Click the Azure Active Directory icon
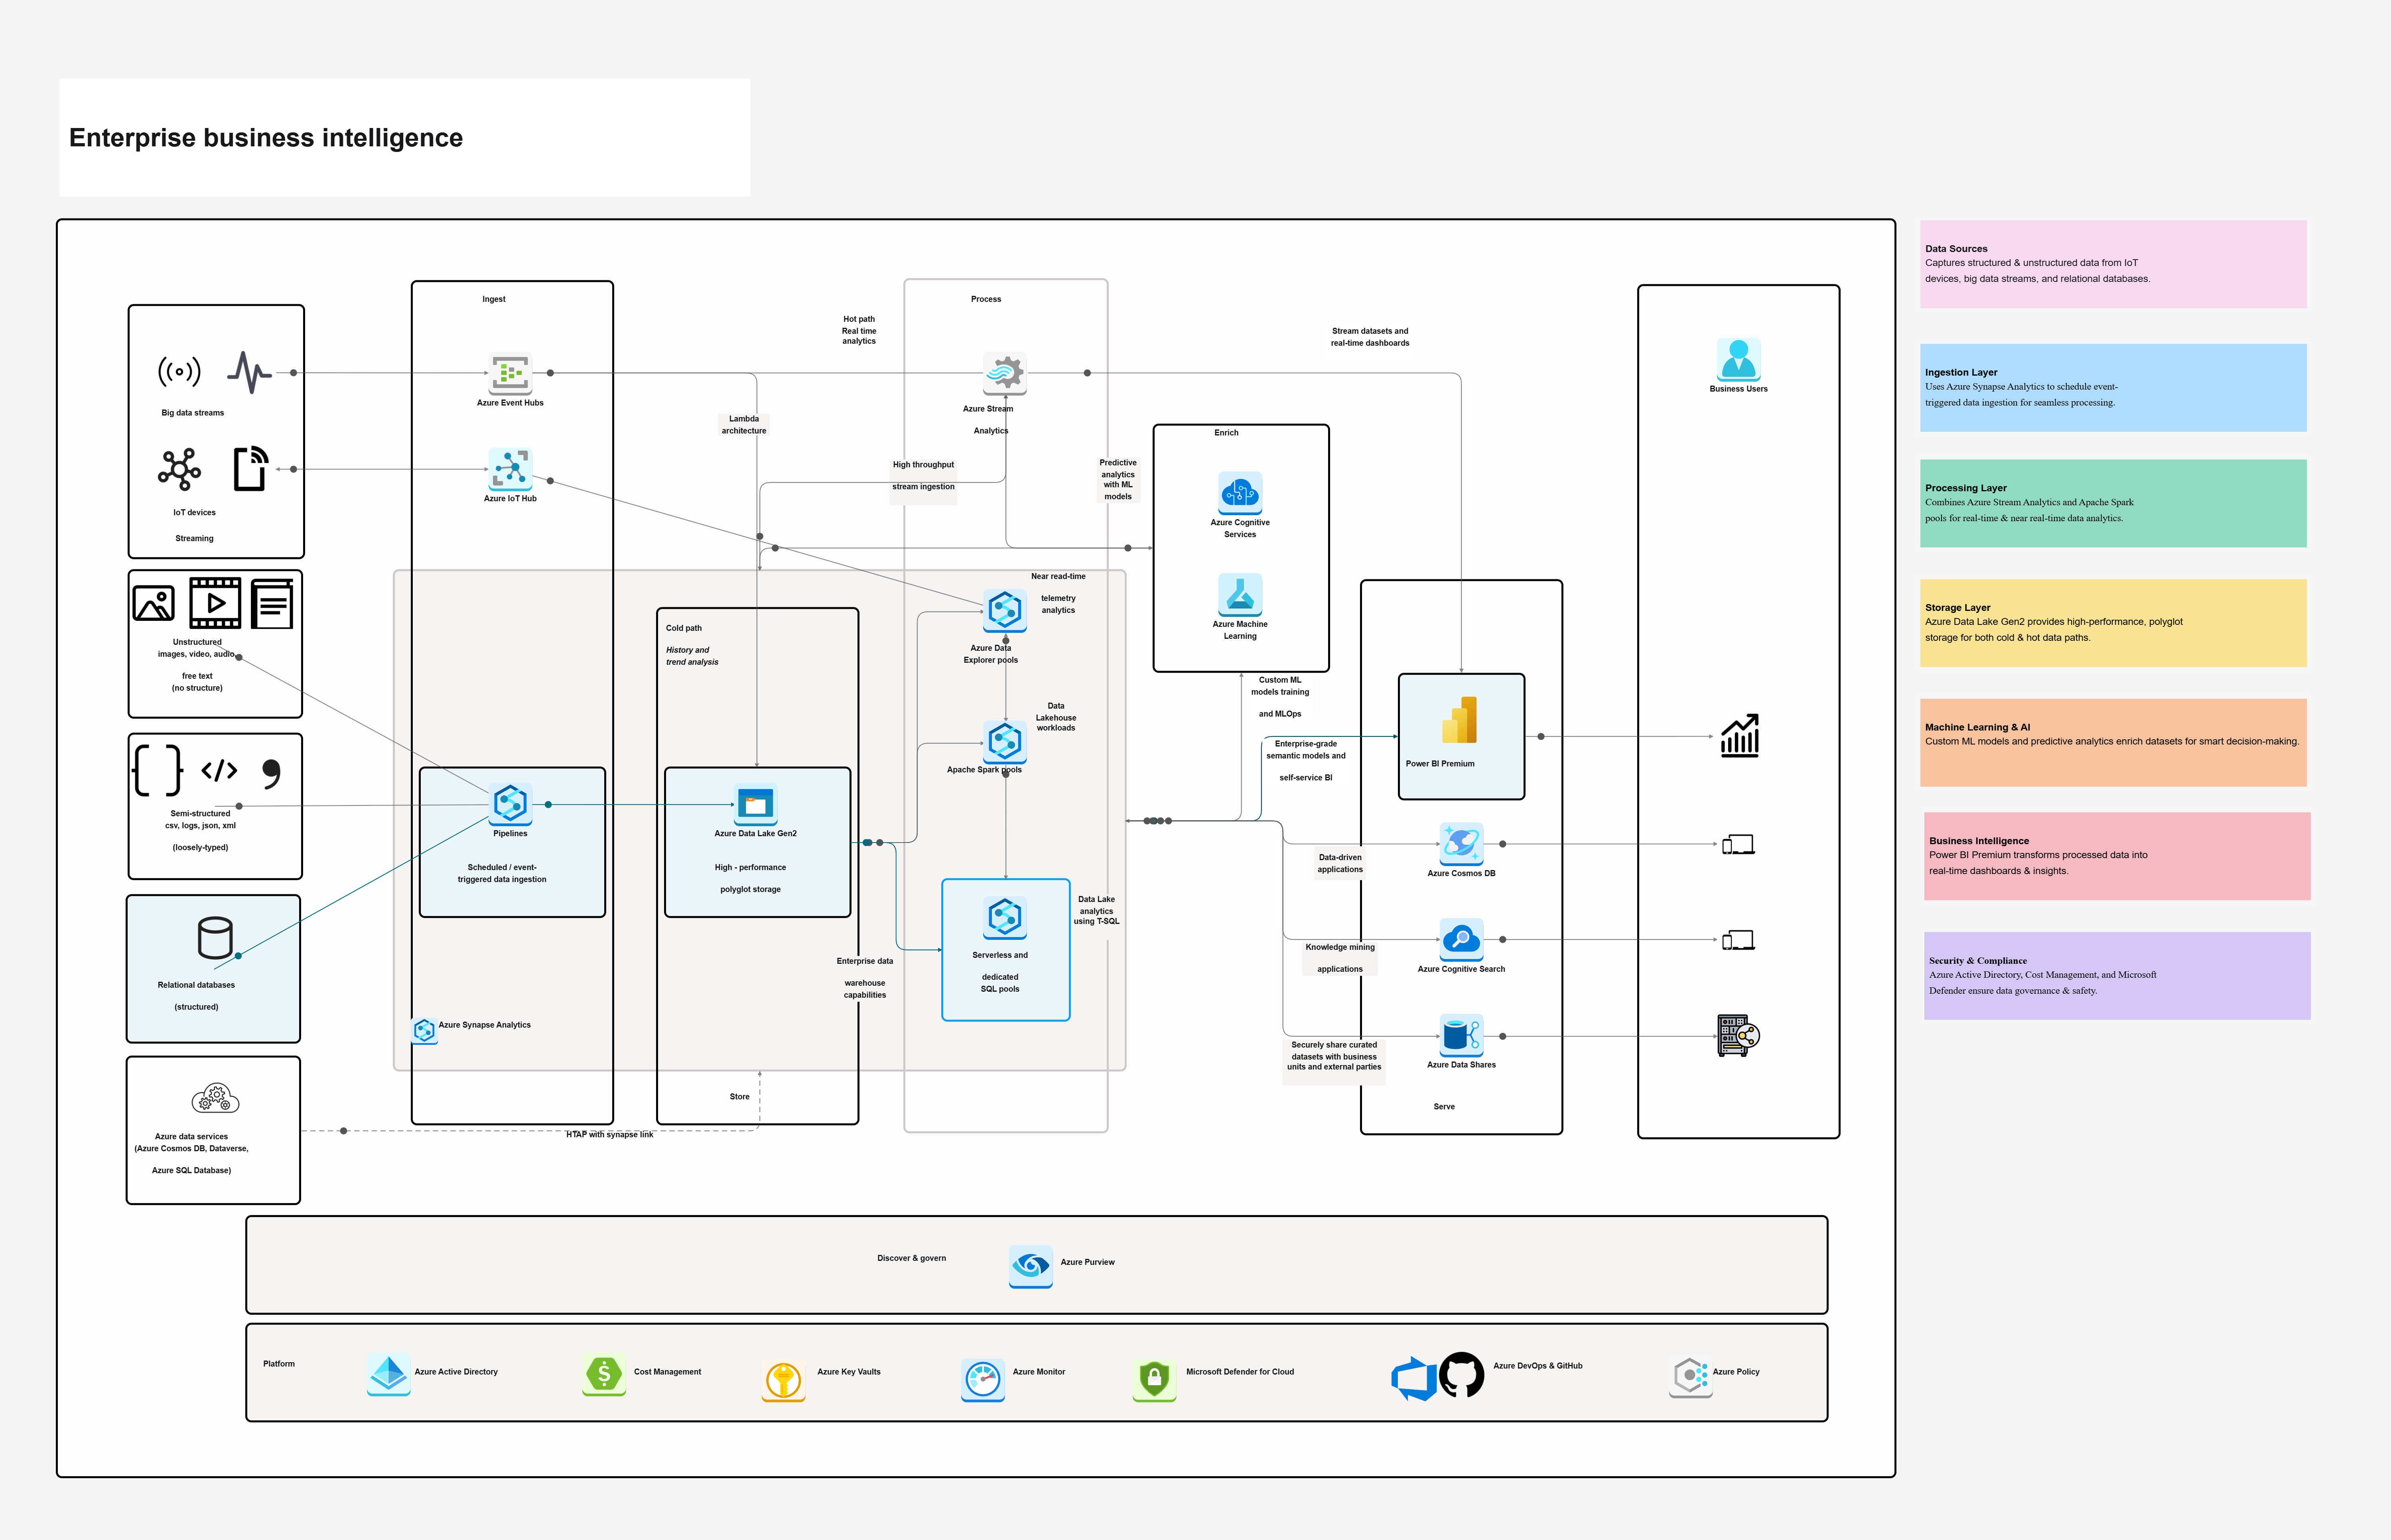This screenshot has width=2391, height=1540. tap(389, 1374)
